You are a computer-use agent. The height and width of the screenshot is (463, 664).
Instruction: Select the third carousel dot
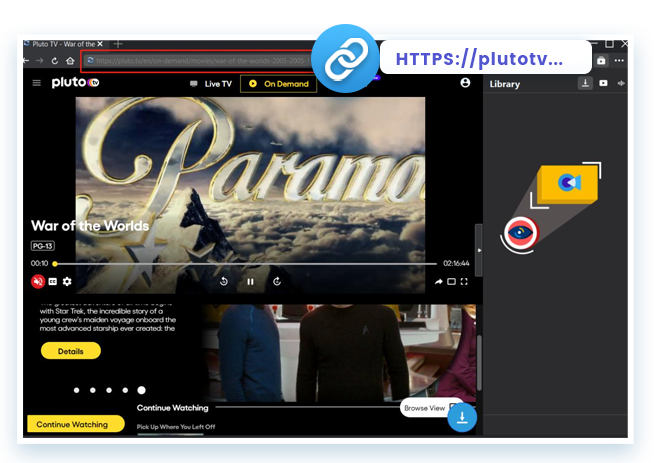(x=109, y=390)
